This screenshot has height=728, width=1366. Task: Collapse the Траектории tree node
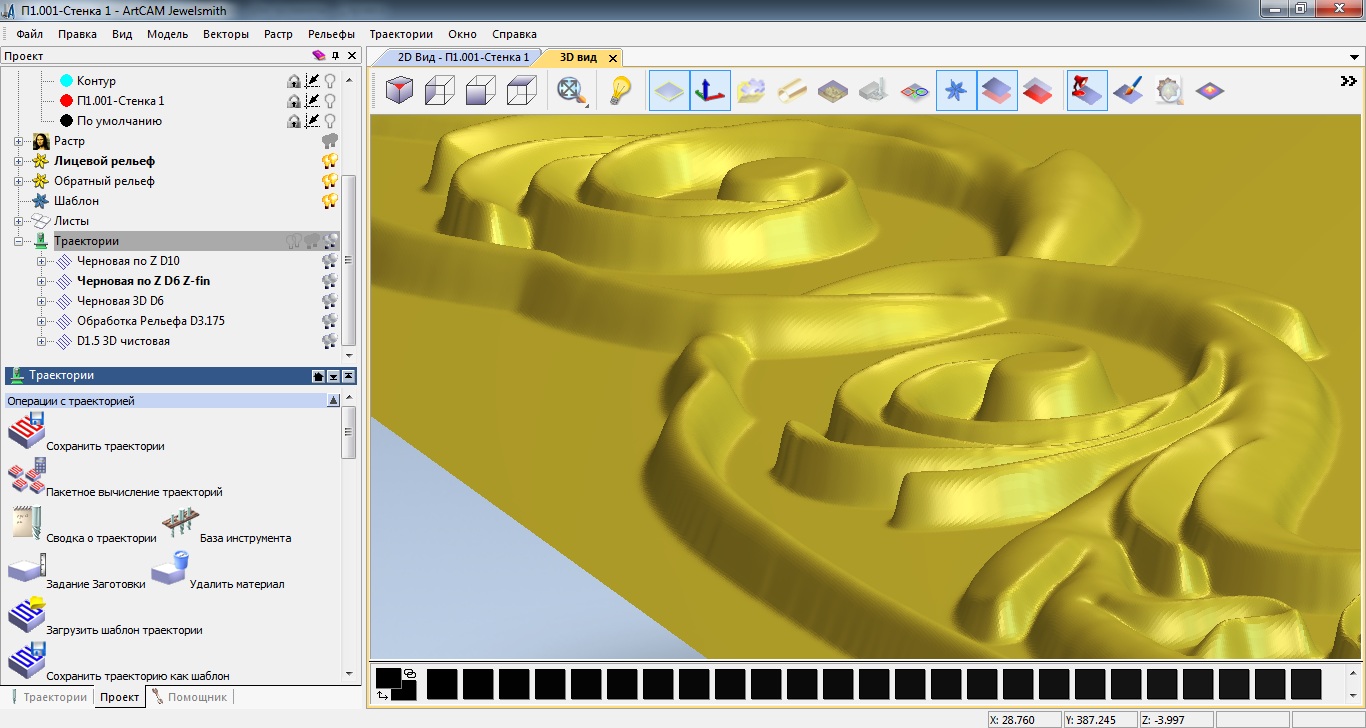18,241
